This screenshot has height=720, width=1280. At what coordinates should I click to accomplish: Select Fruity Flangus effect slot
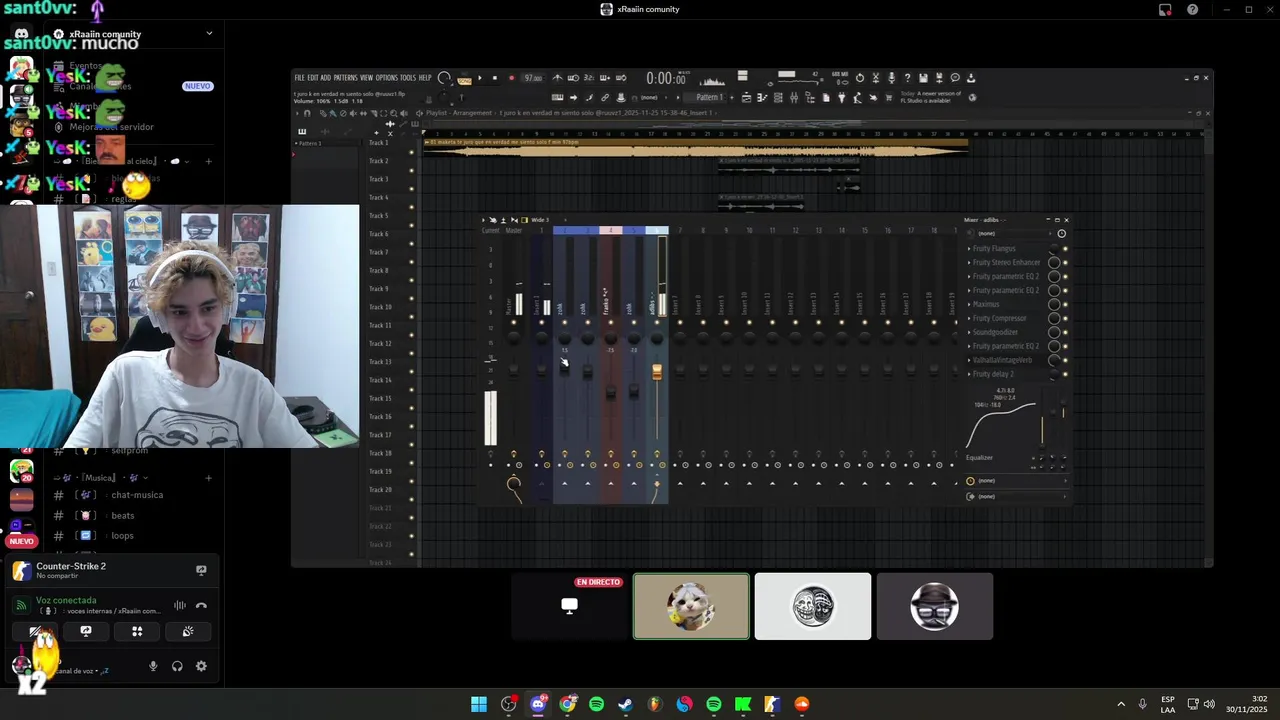click(994, 248)
